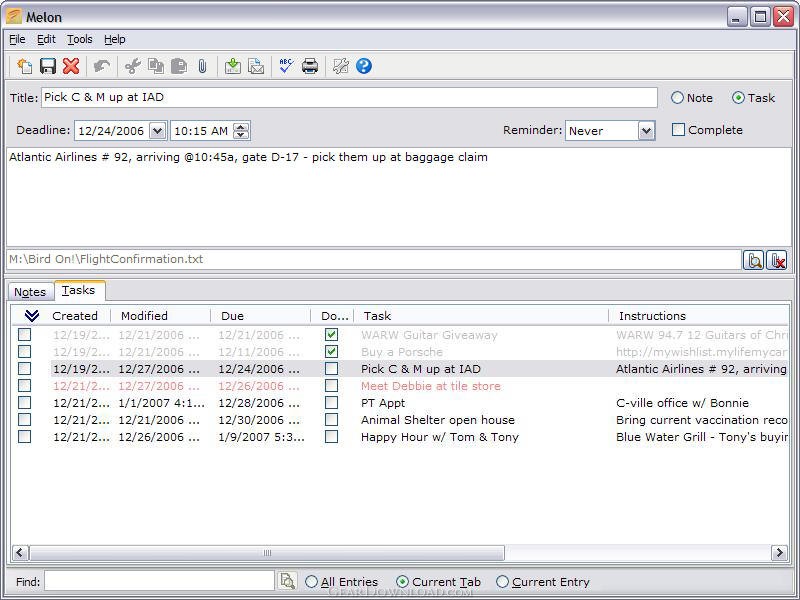The width and height of the screenshot is (800, 600).
Task: Click the double-chevron column header
Action: coord(32,316)
